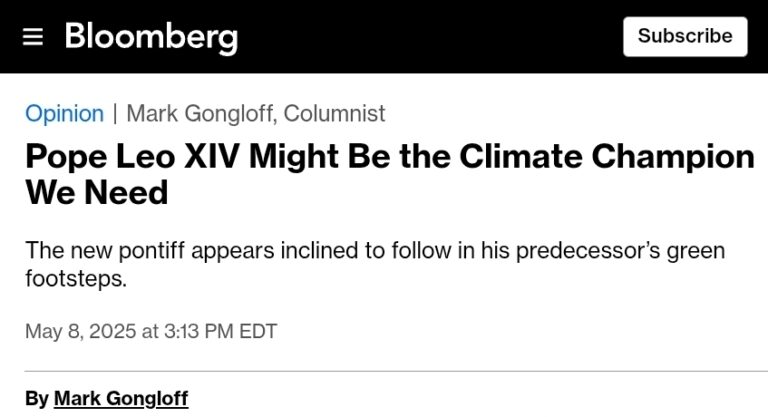The image size is (768, 417).
Task: Click the 'Pope Leo XIV' headline text
Action: pyautogui.click(x=133, y=157)
